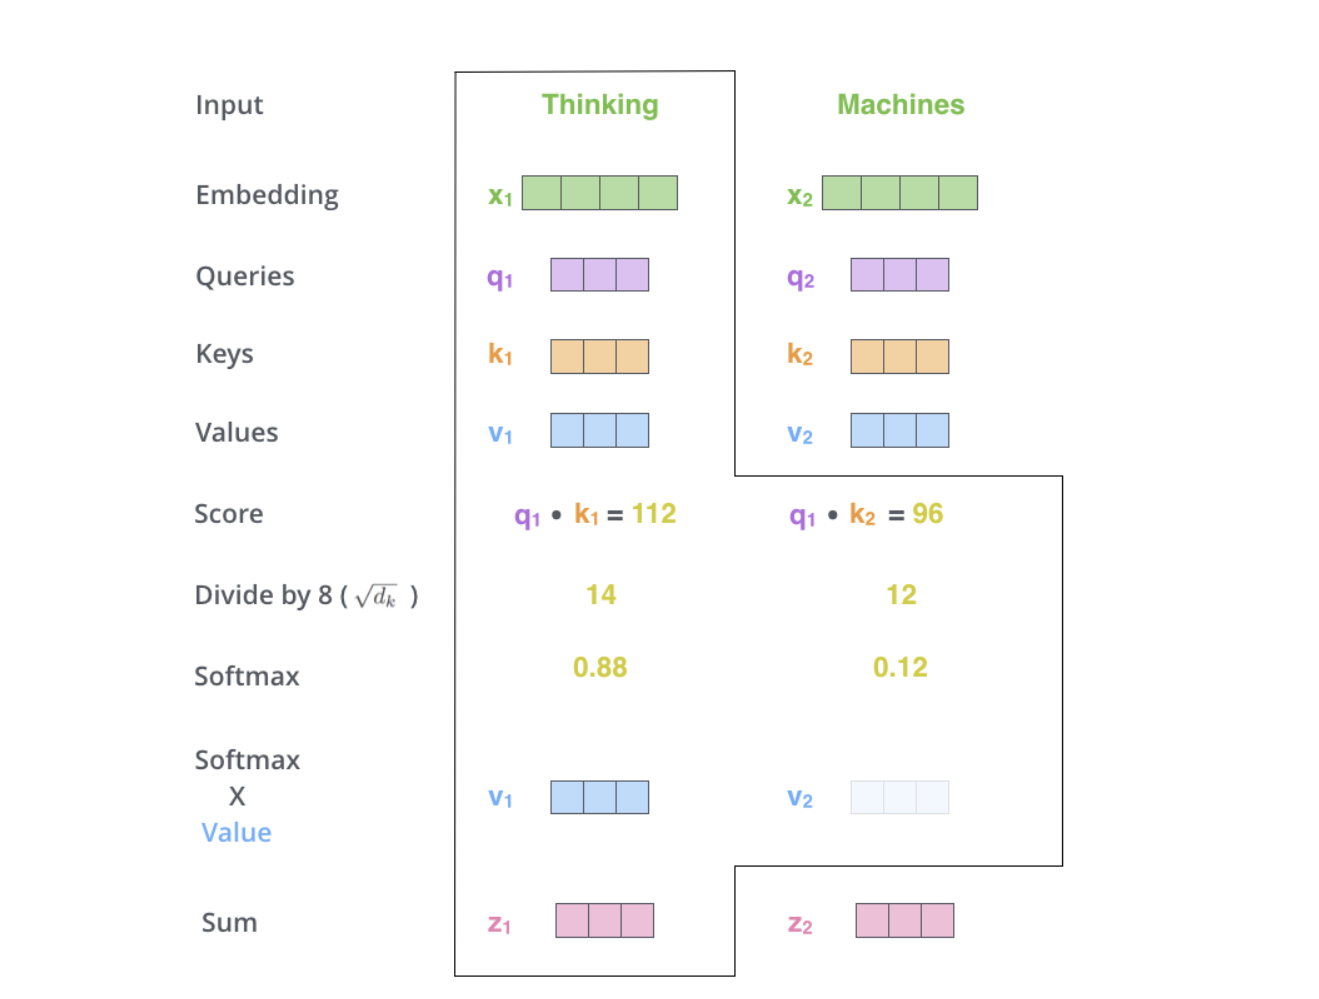1319x999 pixels.
Task: Click the pink z1 sum vector boxes
Action: tap(604, 920)
